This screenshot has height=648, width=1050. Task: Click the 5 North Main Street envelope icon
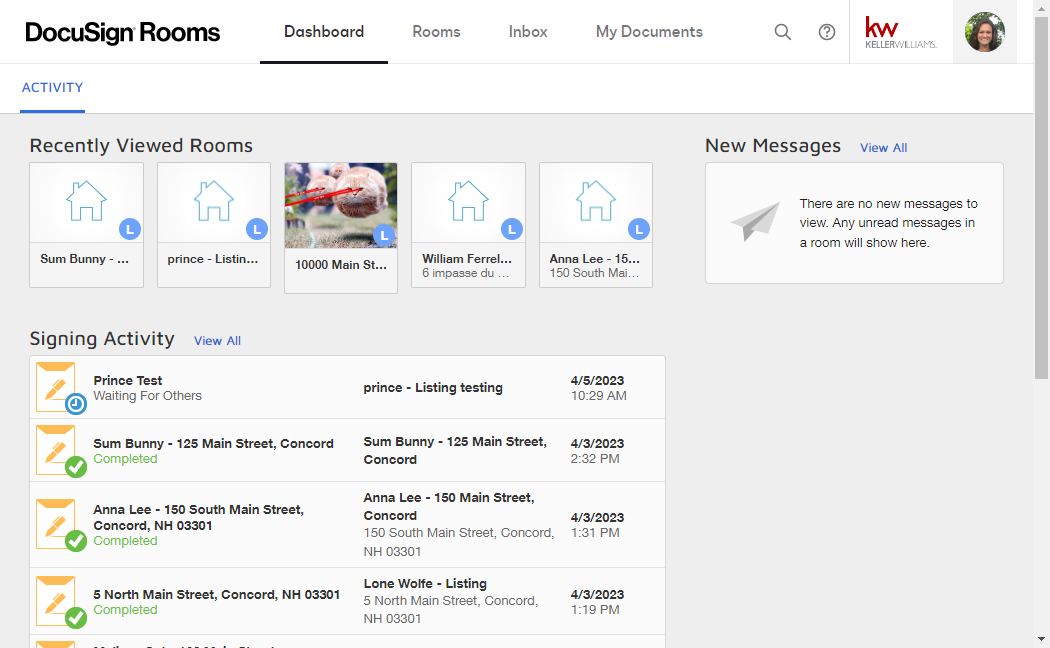[x=60, y=602]
